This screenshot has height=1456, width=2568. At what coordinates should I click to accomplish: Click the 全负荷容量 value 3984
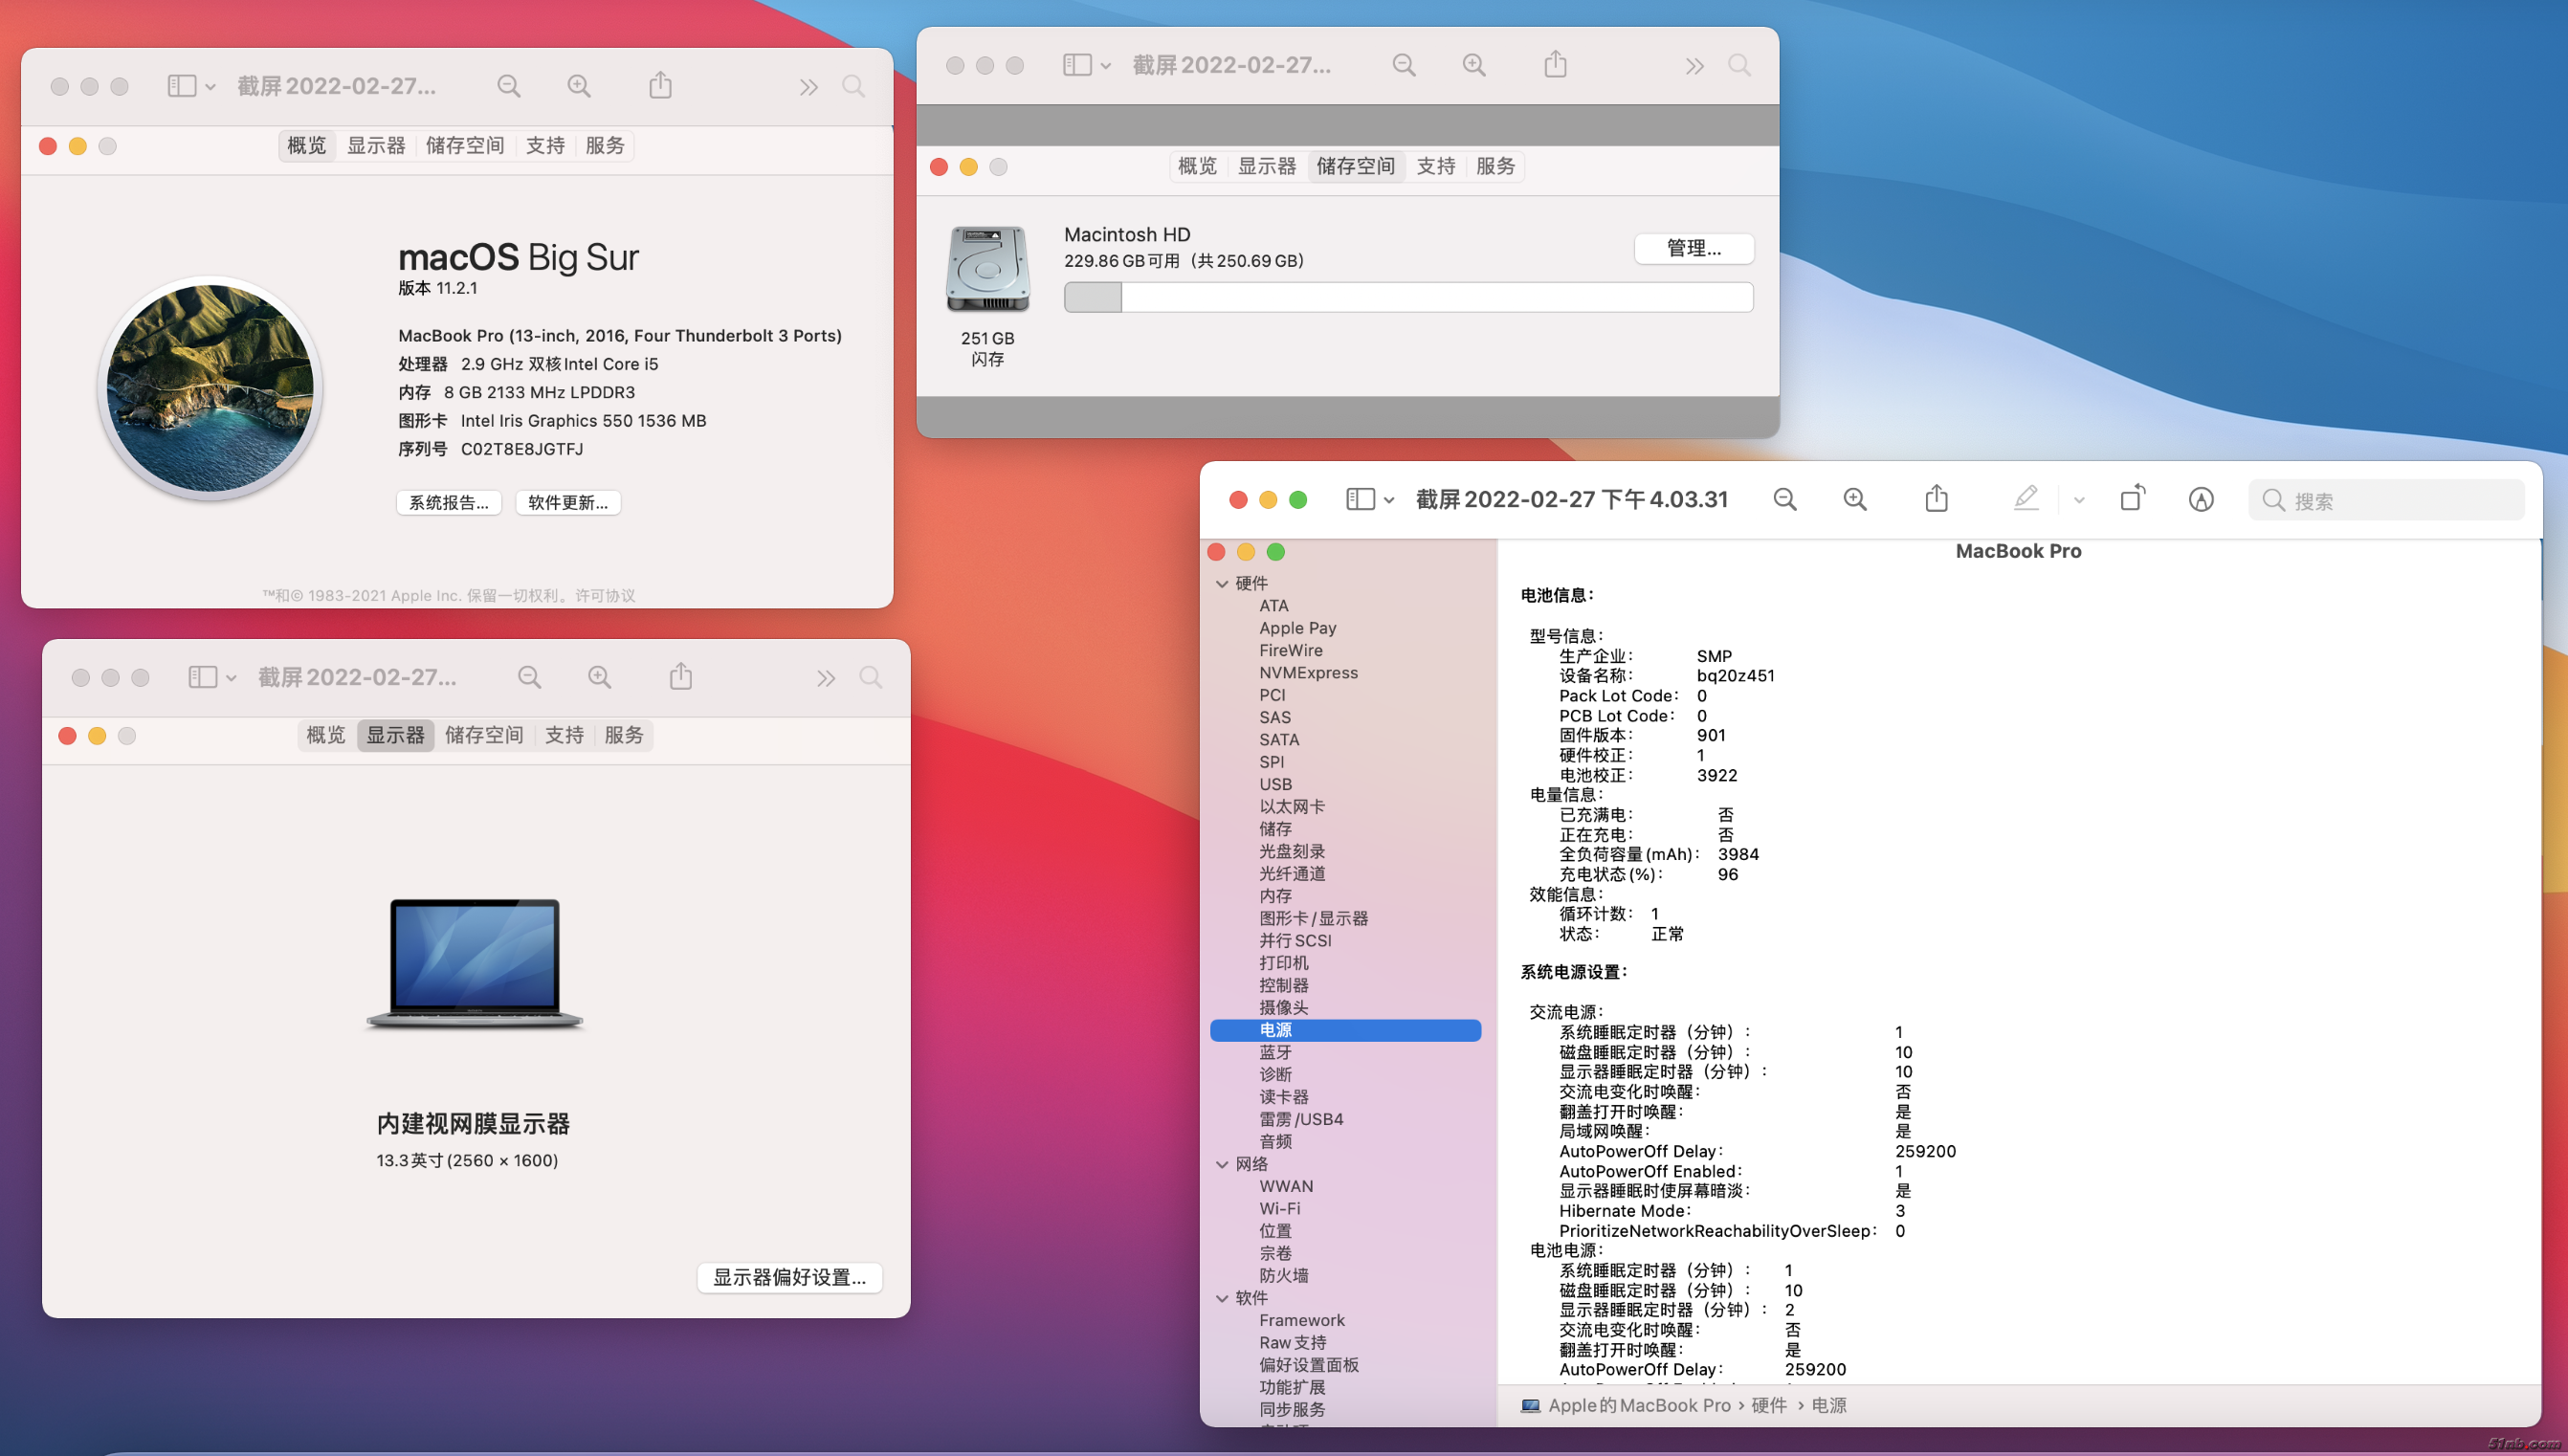point(1738,854)
